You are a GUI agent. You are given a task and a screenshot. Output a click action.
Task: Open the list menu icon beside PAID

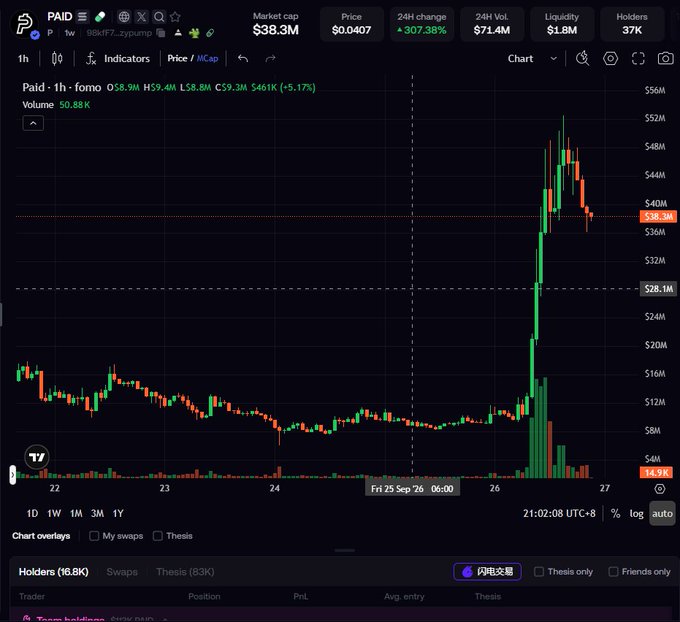82,16
